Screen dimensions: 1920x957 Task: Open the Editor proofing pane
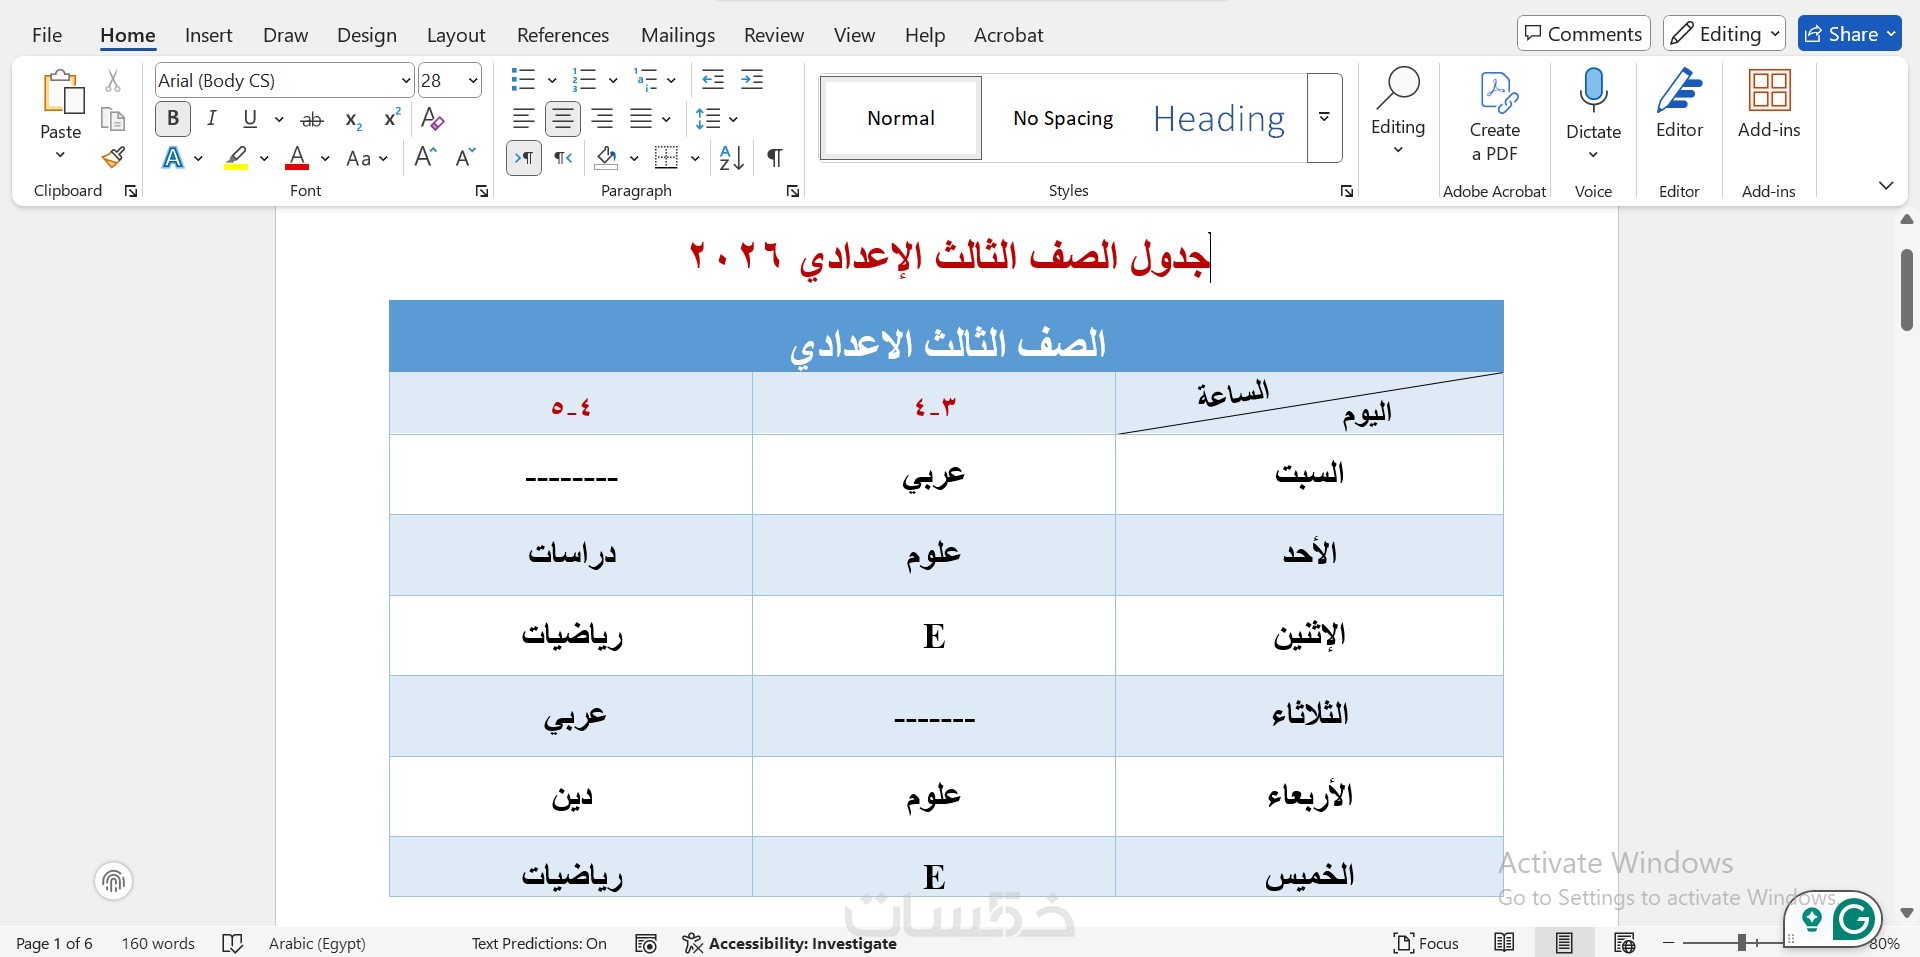[1679, 104]
